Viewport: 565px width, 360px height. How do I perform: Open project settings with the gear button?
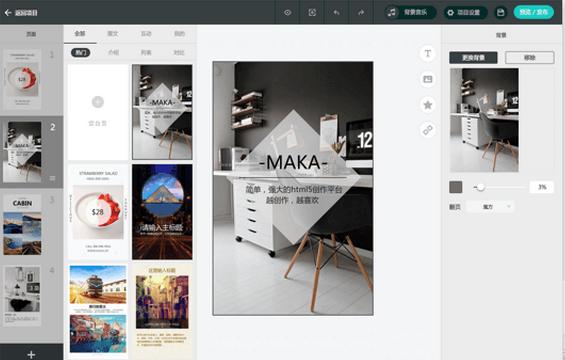(x=465, y=13)
